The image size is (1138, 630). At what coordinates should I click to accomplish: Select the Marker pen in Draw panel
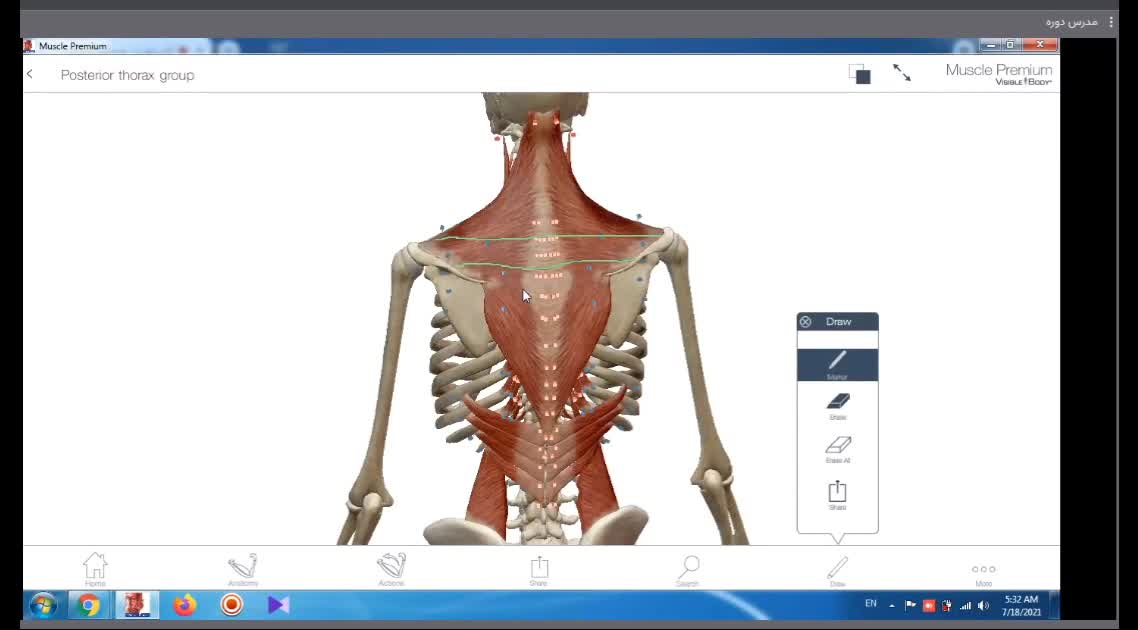tap(838, 365)
